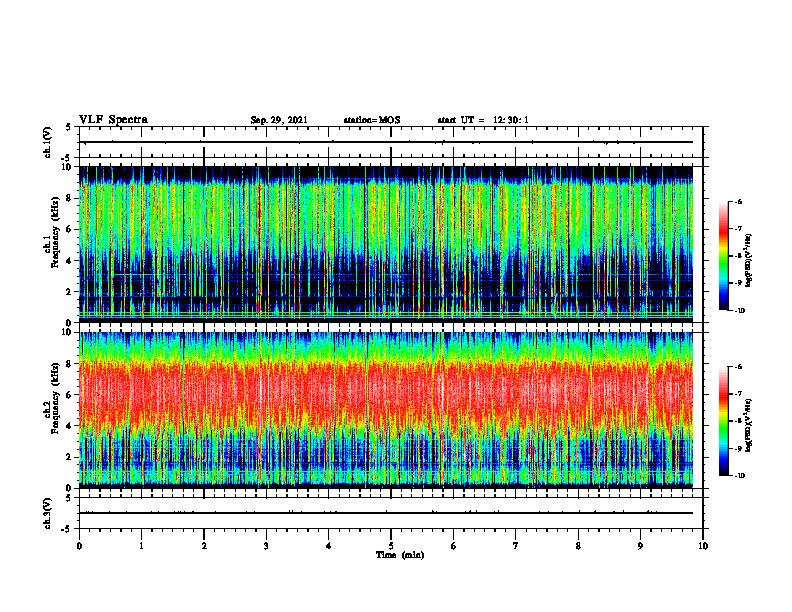This screenshot has height=612, width=792.
Task: Click the ch.1 colorbar log(PSD) label
Action: tap(749, 261)
